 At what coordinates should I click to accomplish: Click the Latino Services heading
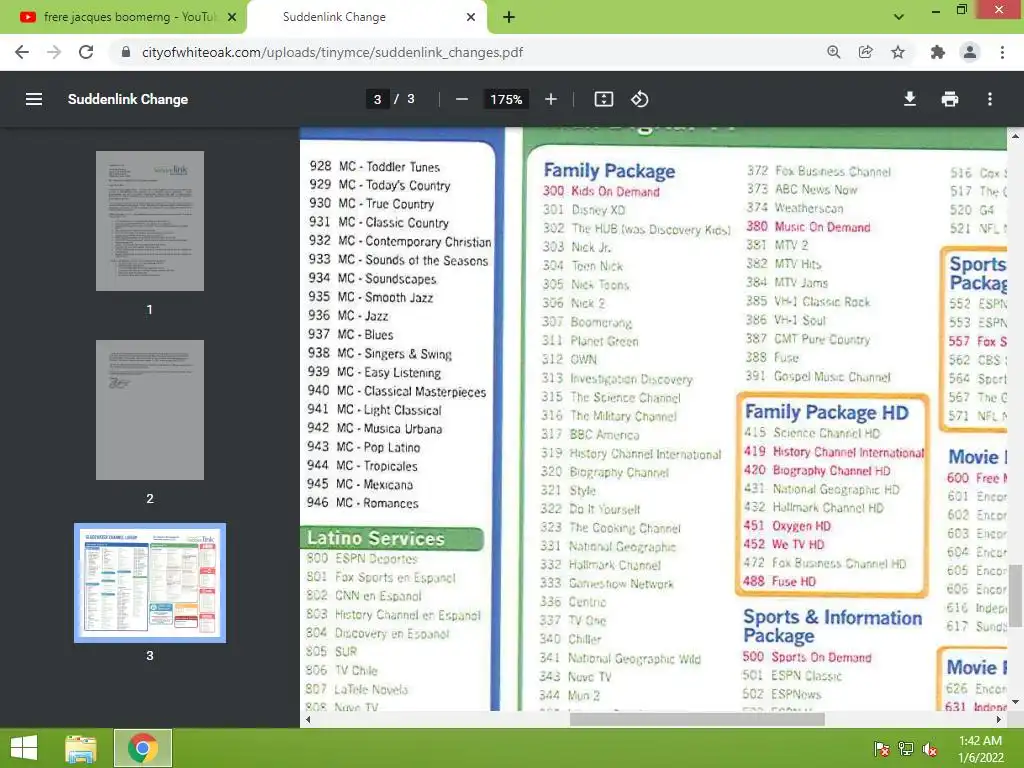point(376,538)
